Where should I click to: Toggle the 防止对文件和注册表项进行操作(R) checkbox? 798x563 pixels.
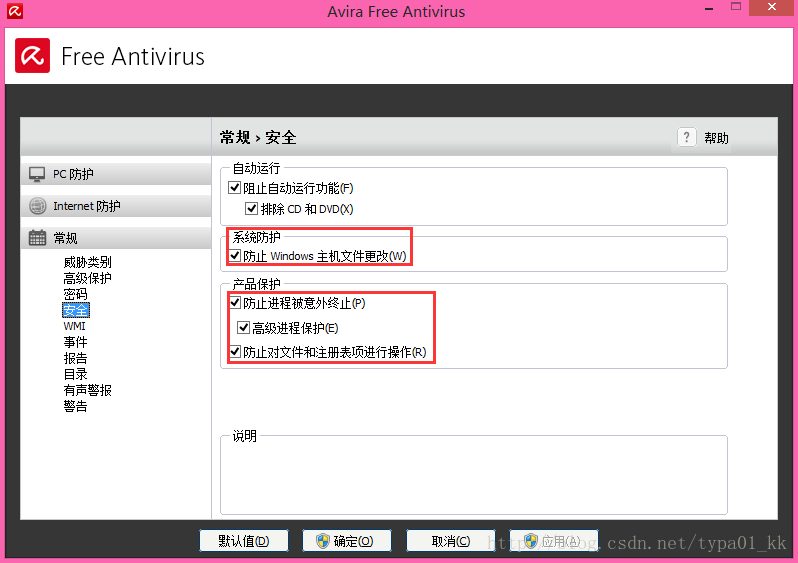pos(235,352)
